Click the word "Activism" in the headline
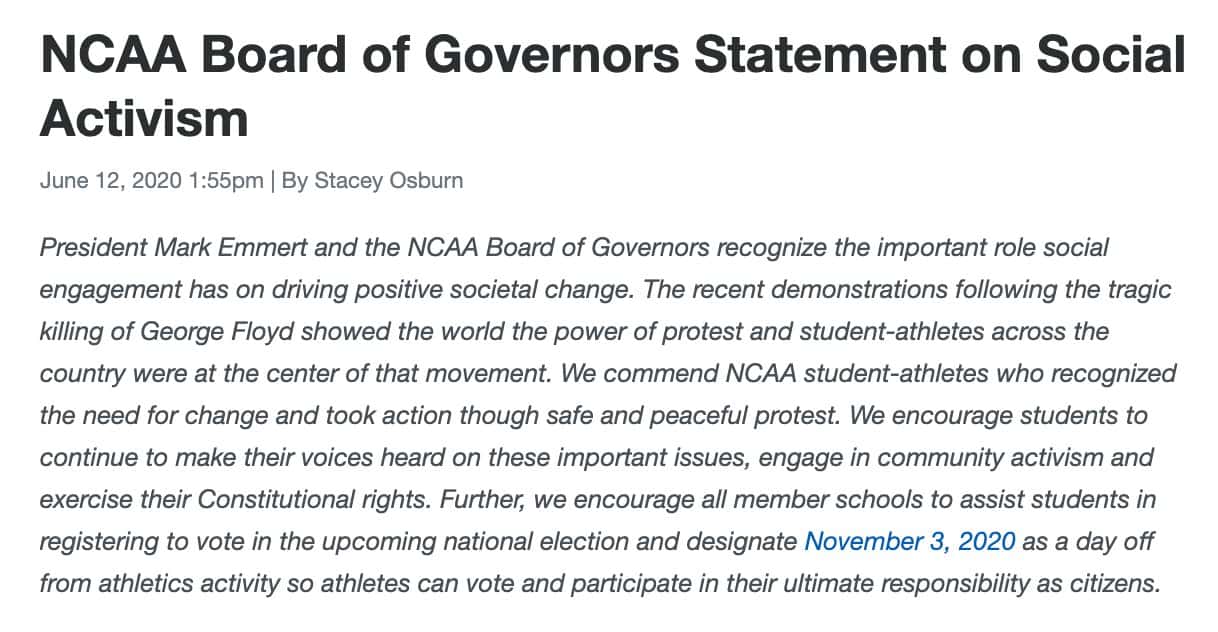The image size is (1218, 632). click(144, 118)
